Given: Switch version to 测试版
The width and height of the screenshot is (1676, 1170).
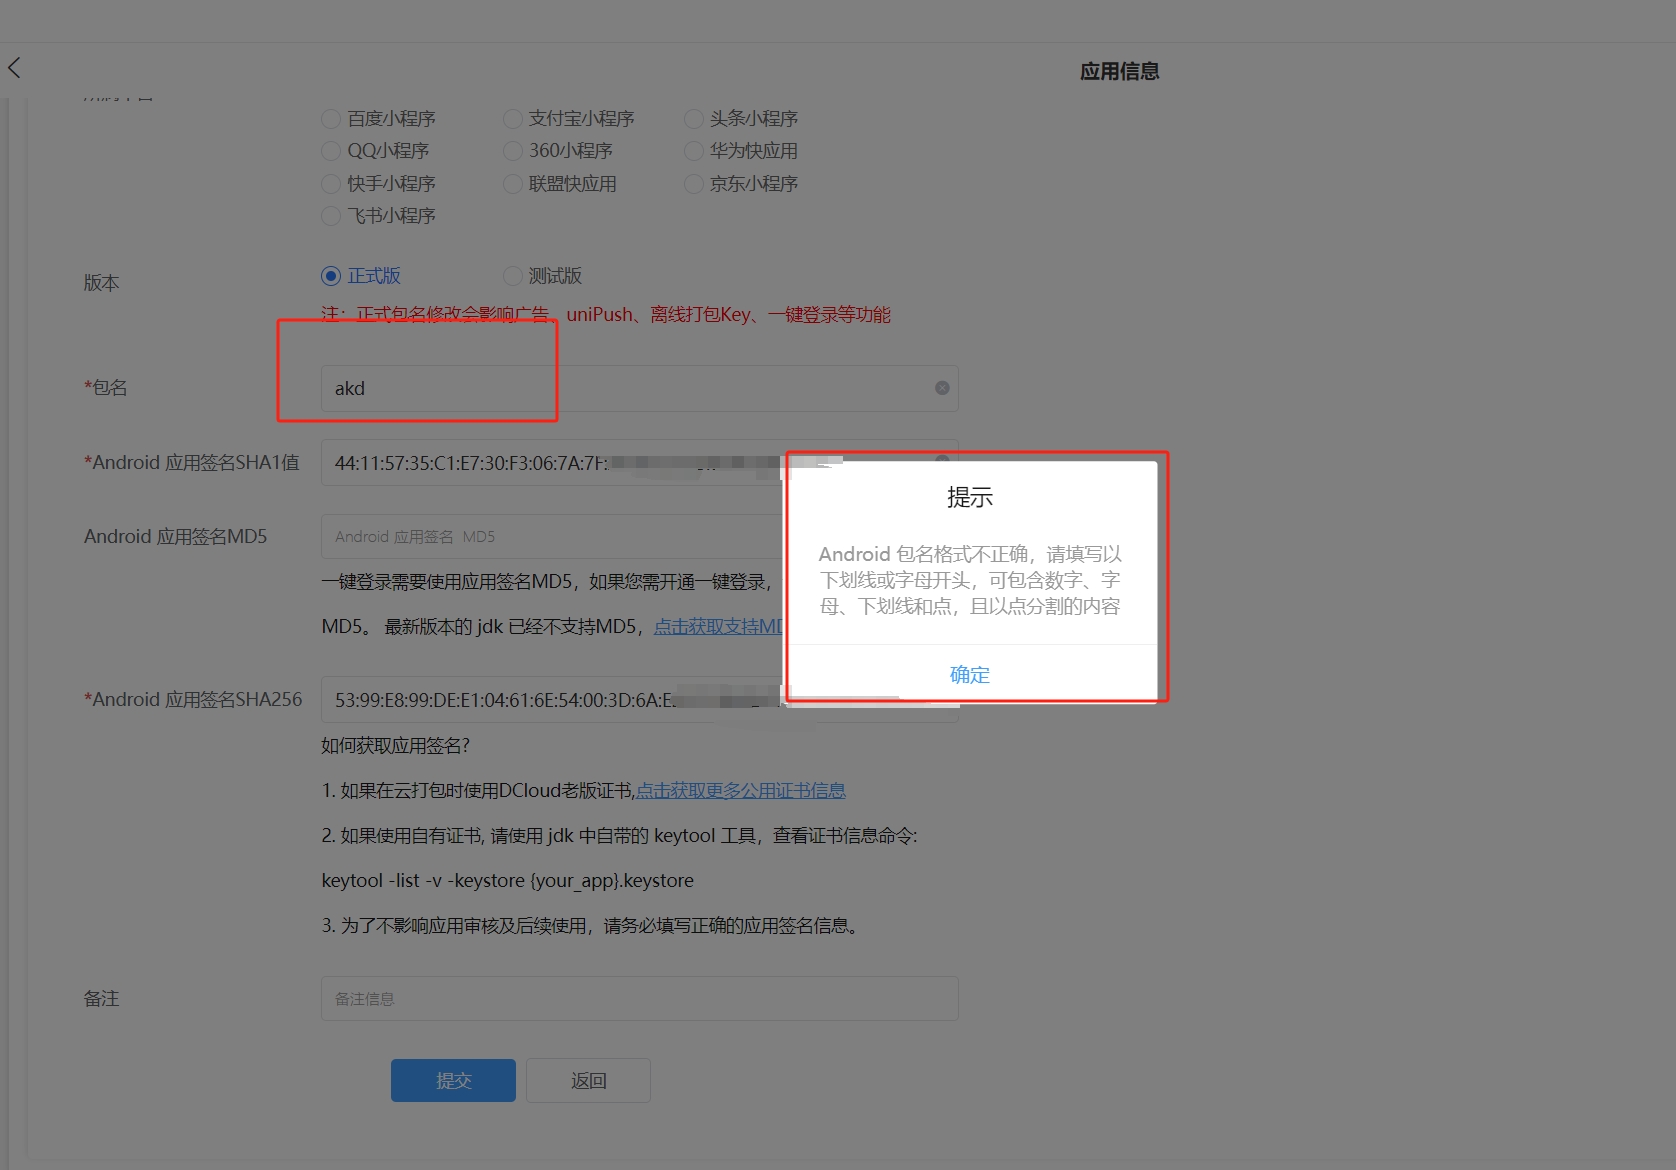Looking at the screenshot, I should [x=512, y=276].
